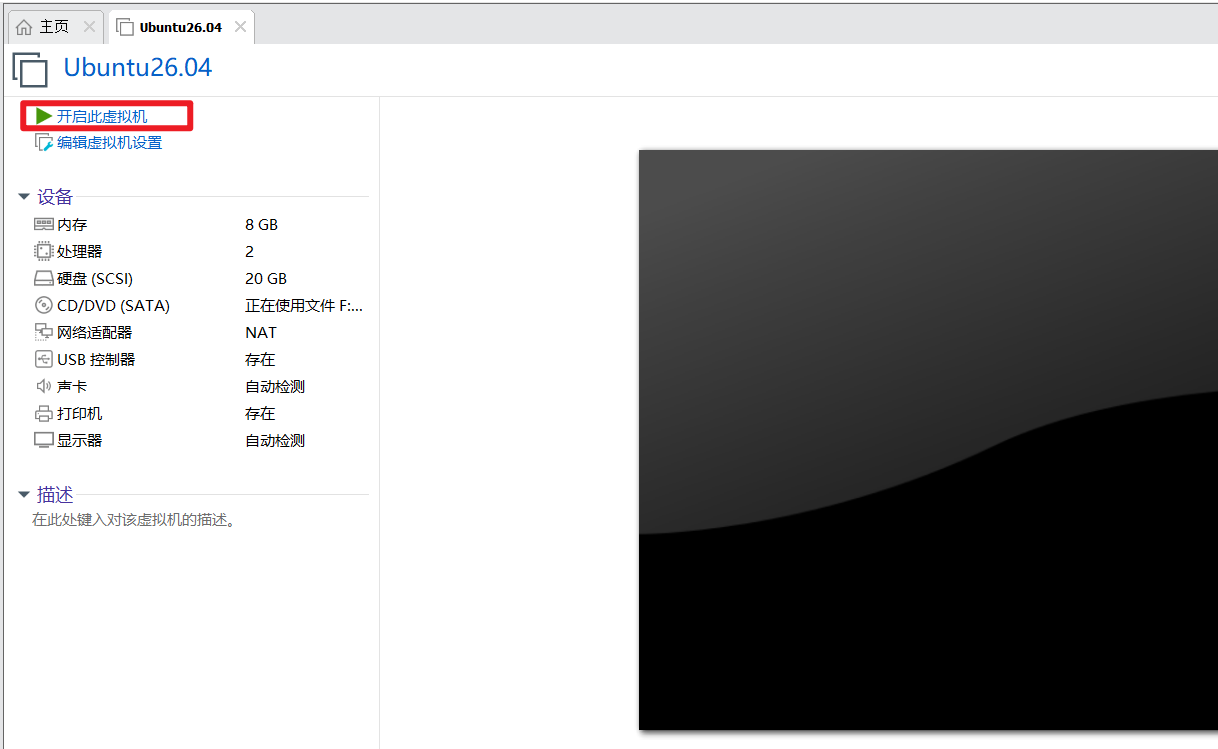Click 自动检测 value for 显示器
Image resolution: width=1218 pixels, height=749 pixels.
pos(275,440)
